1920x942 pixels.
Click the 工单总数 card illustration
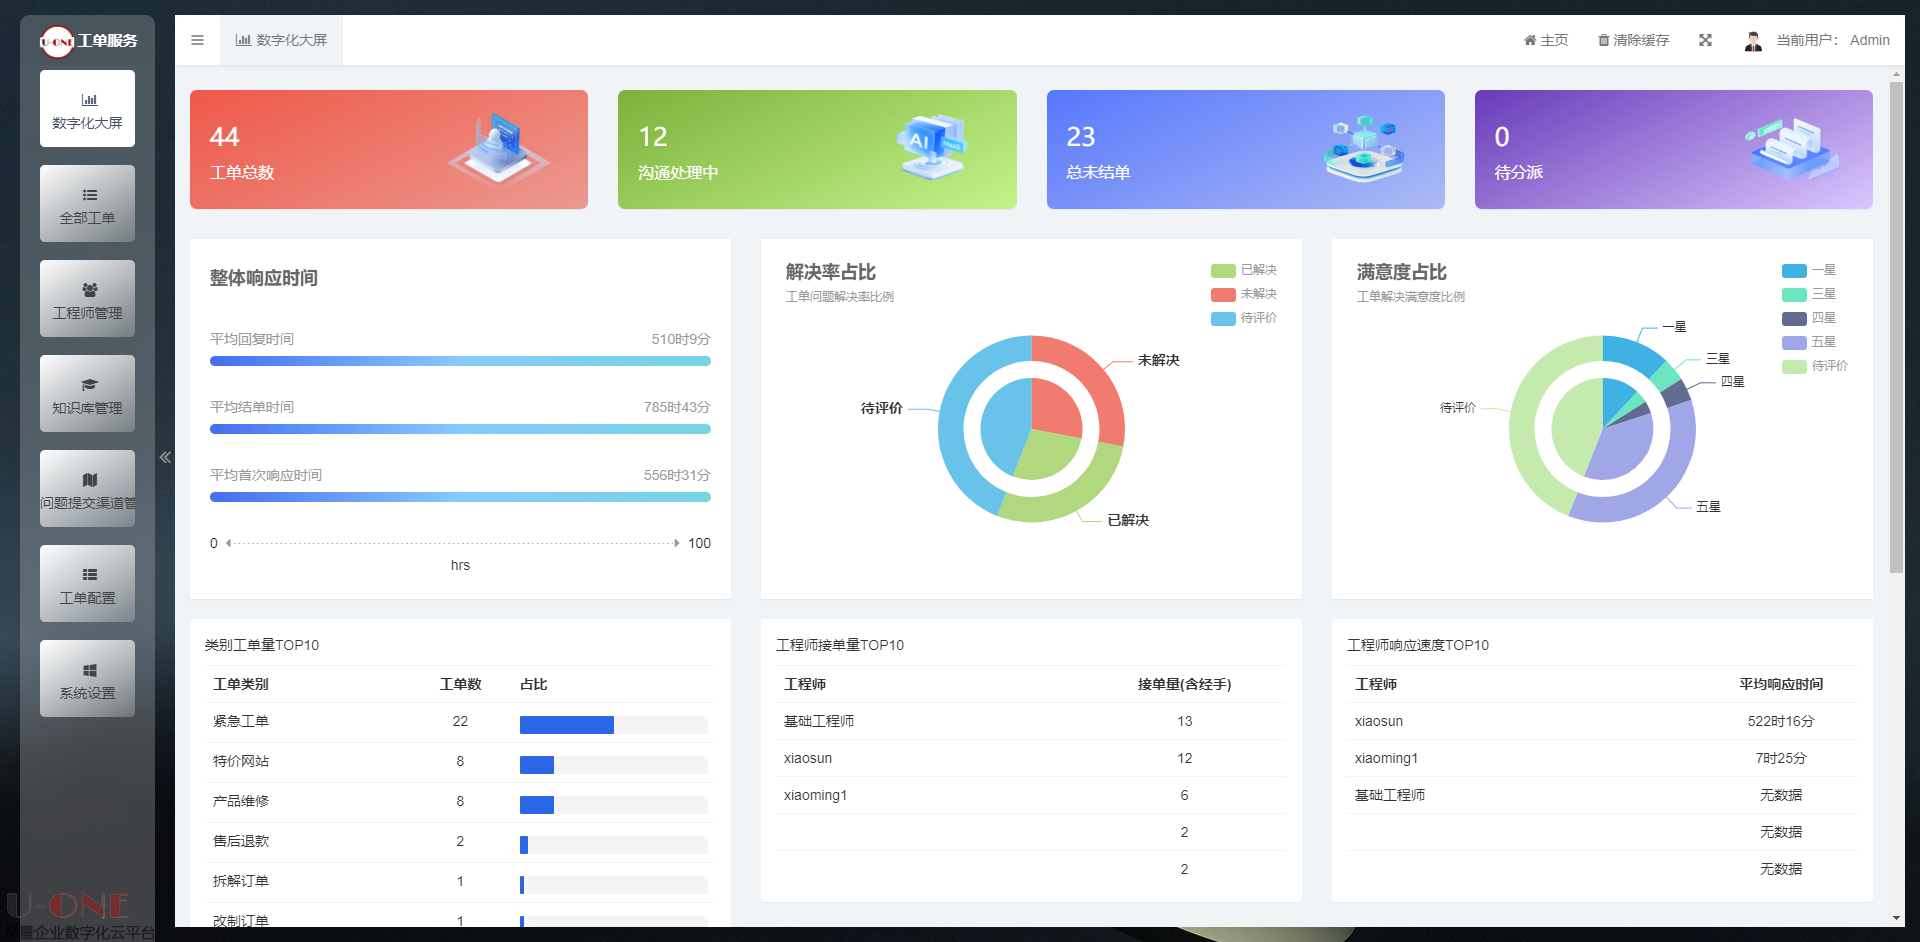(x=498, y=149)
